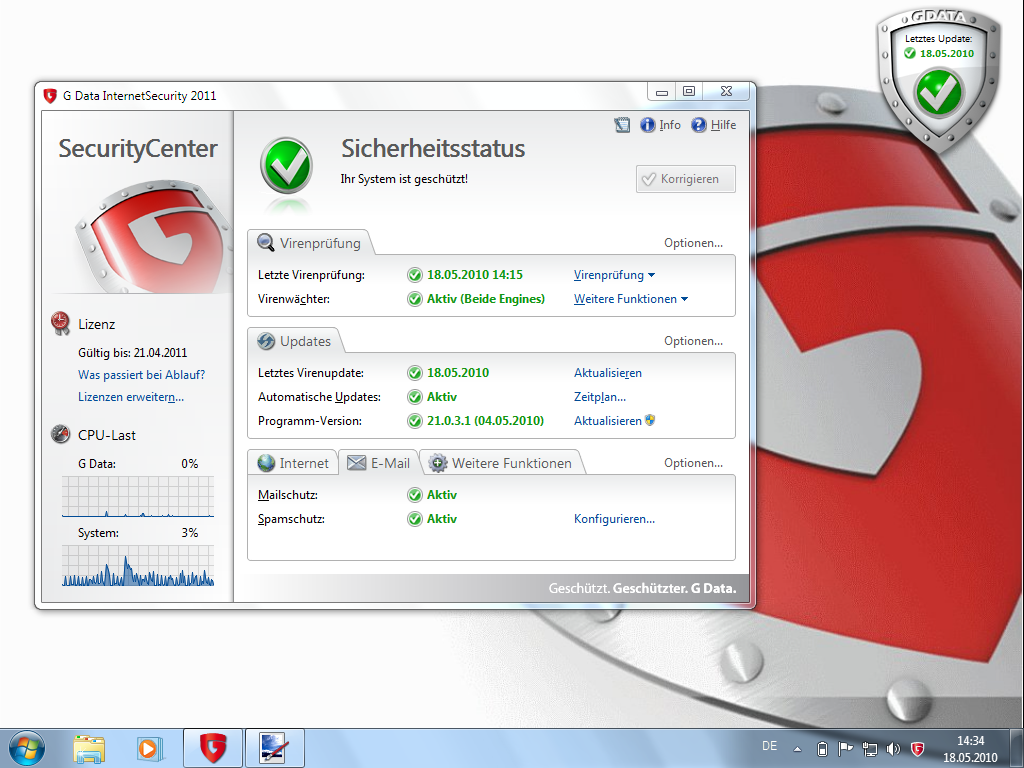This screenshot has height=768, width=1024.
Task: Click the G Data CPU load graph
Action: (138, 497)
